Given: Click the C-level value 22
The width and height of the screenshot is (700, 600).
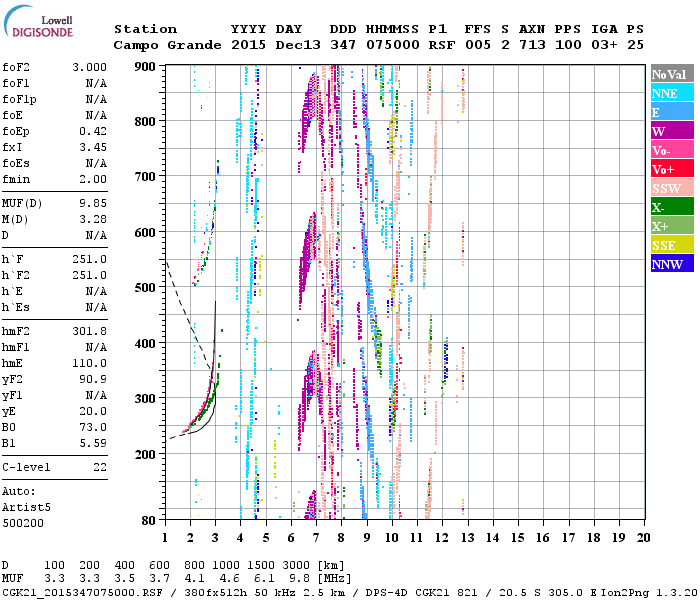Looking at the screenshot, I should click(x=100, y=467).
